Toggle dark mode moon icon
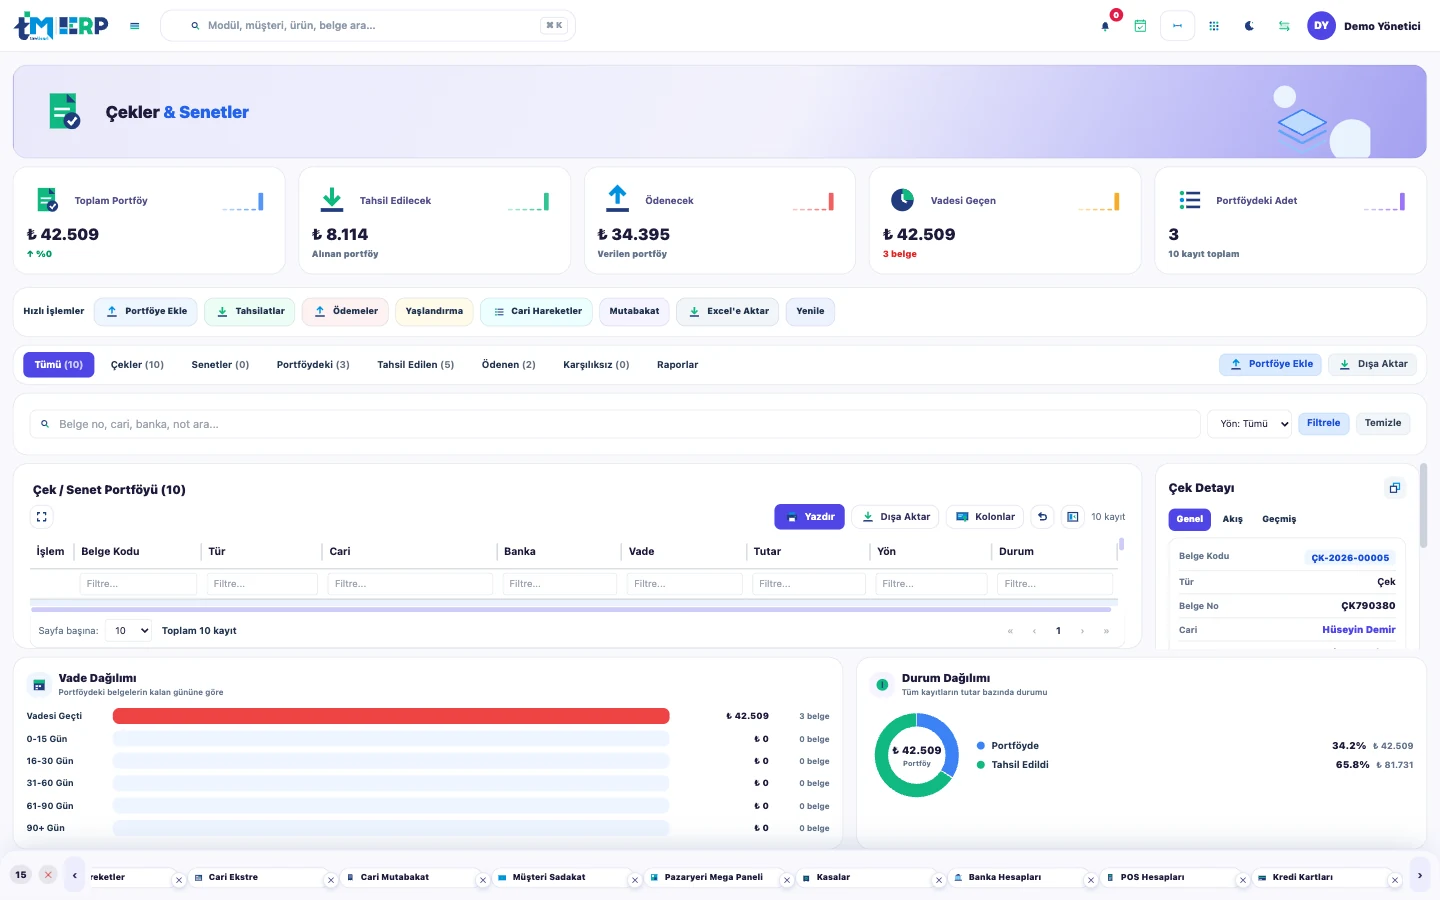This screenshot has width=1440, height=900. click(x=1249, y=26)
